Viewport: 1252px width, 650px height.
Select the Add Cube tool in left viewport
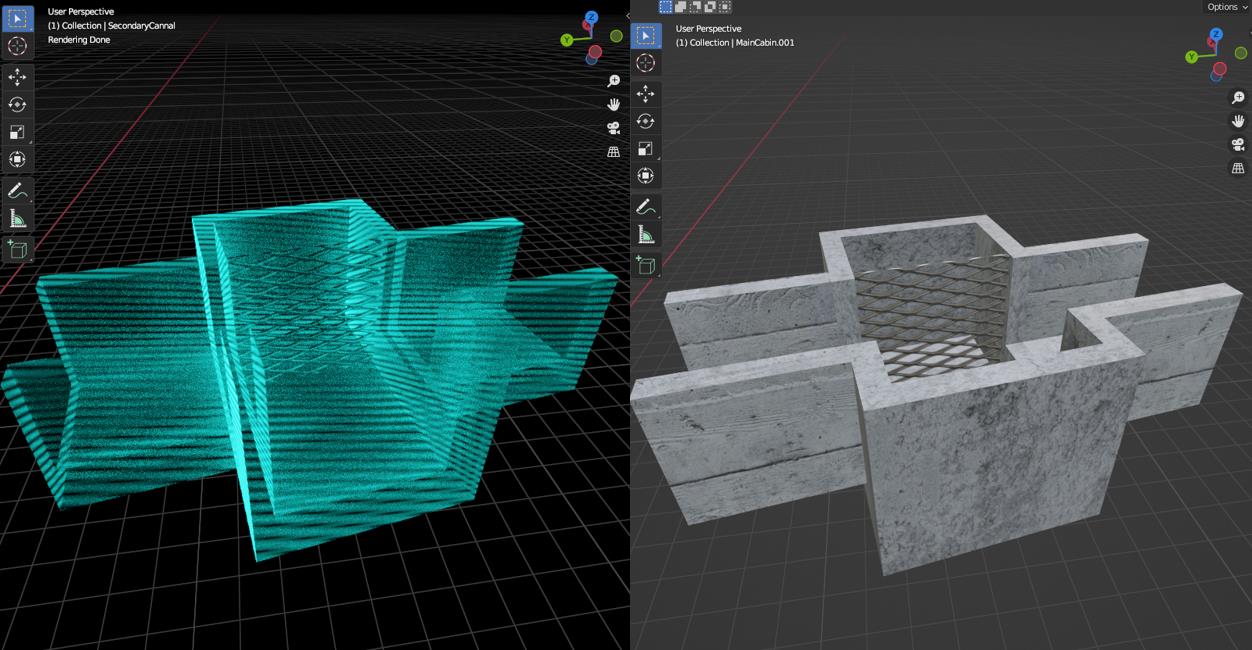pos(17,249)
